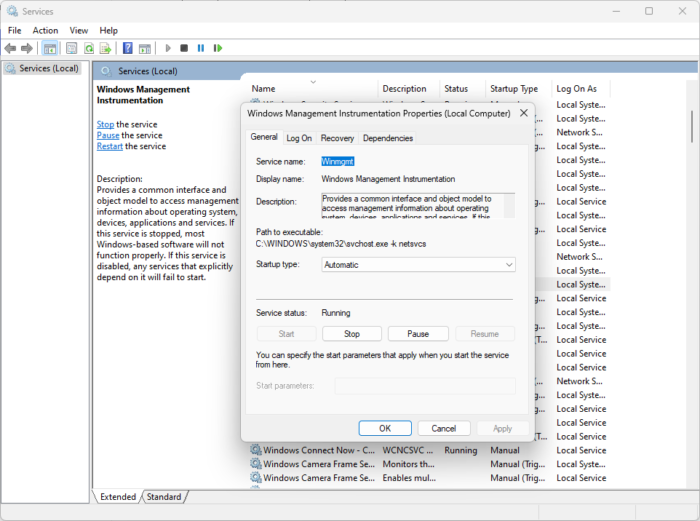Click gear icon of Windows Connect Now row
Screen dimensions: 700x521
coord(255,450)
